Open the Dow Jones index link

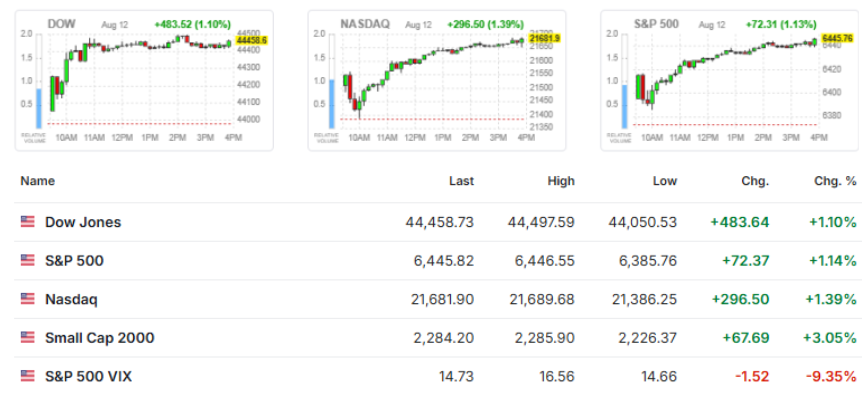click(83, 222)
